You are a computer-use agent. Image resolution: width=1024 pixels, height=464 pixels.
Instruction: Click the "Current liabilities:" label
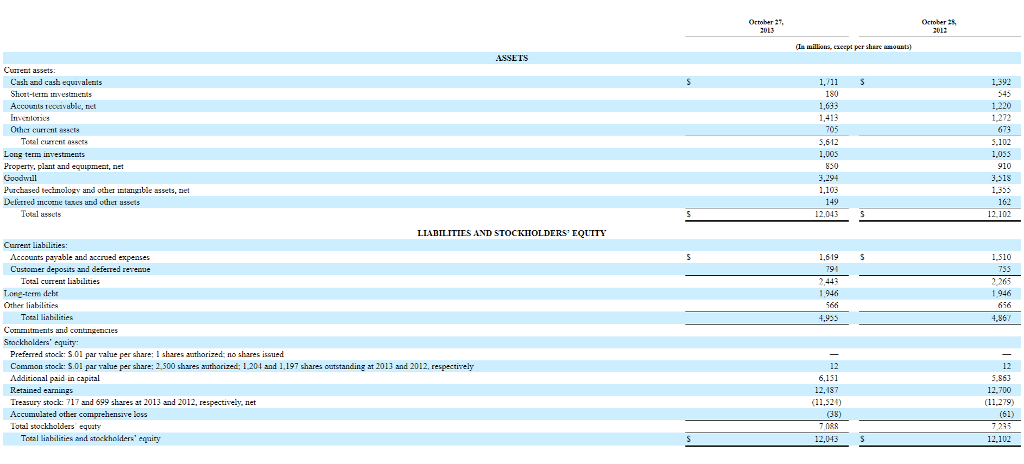pos(35,245)
